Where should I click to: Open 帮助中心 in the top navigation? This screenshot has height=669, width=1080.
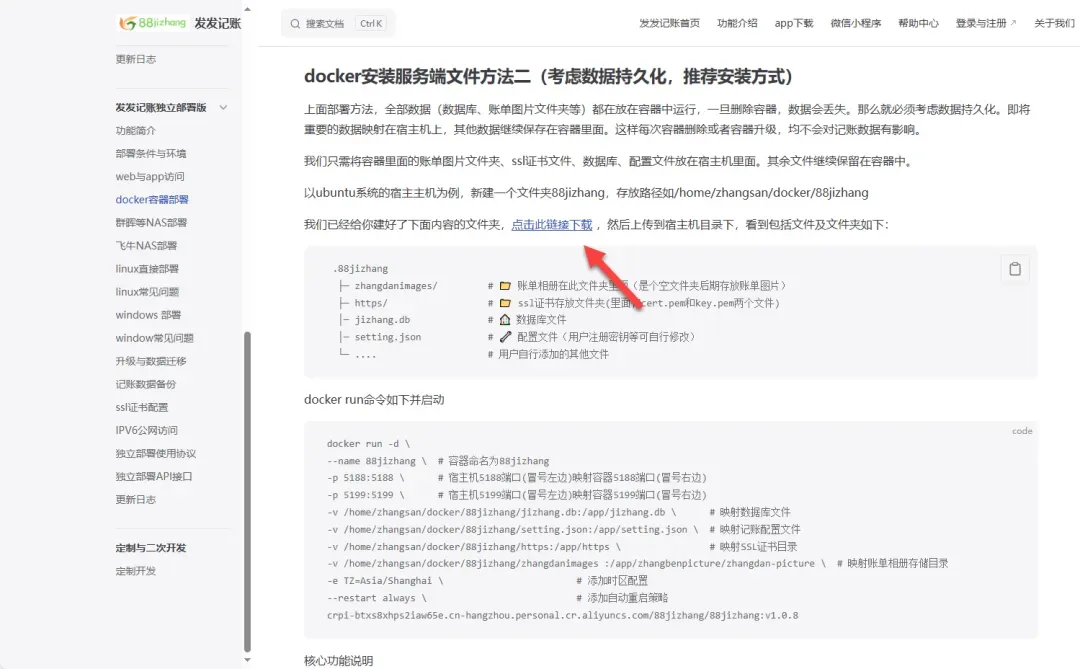tap(918, 23)
